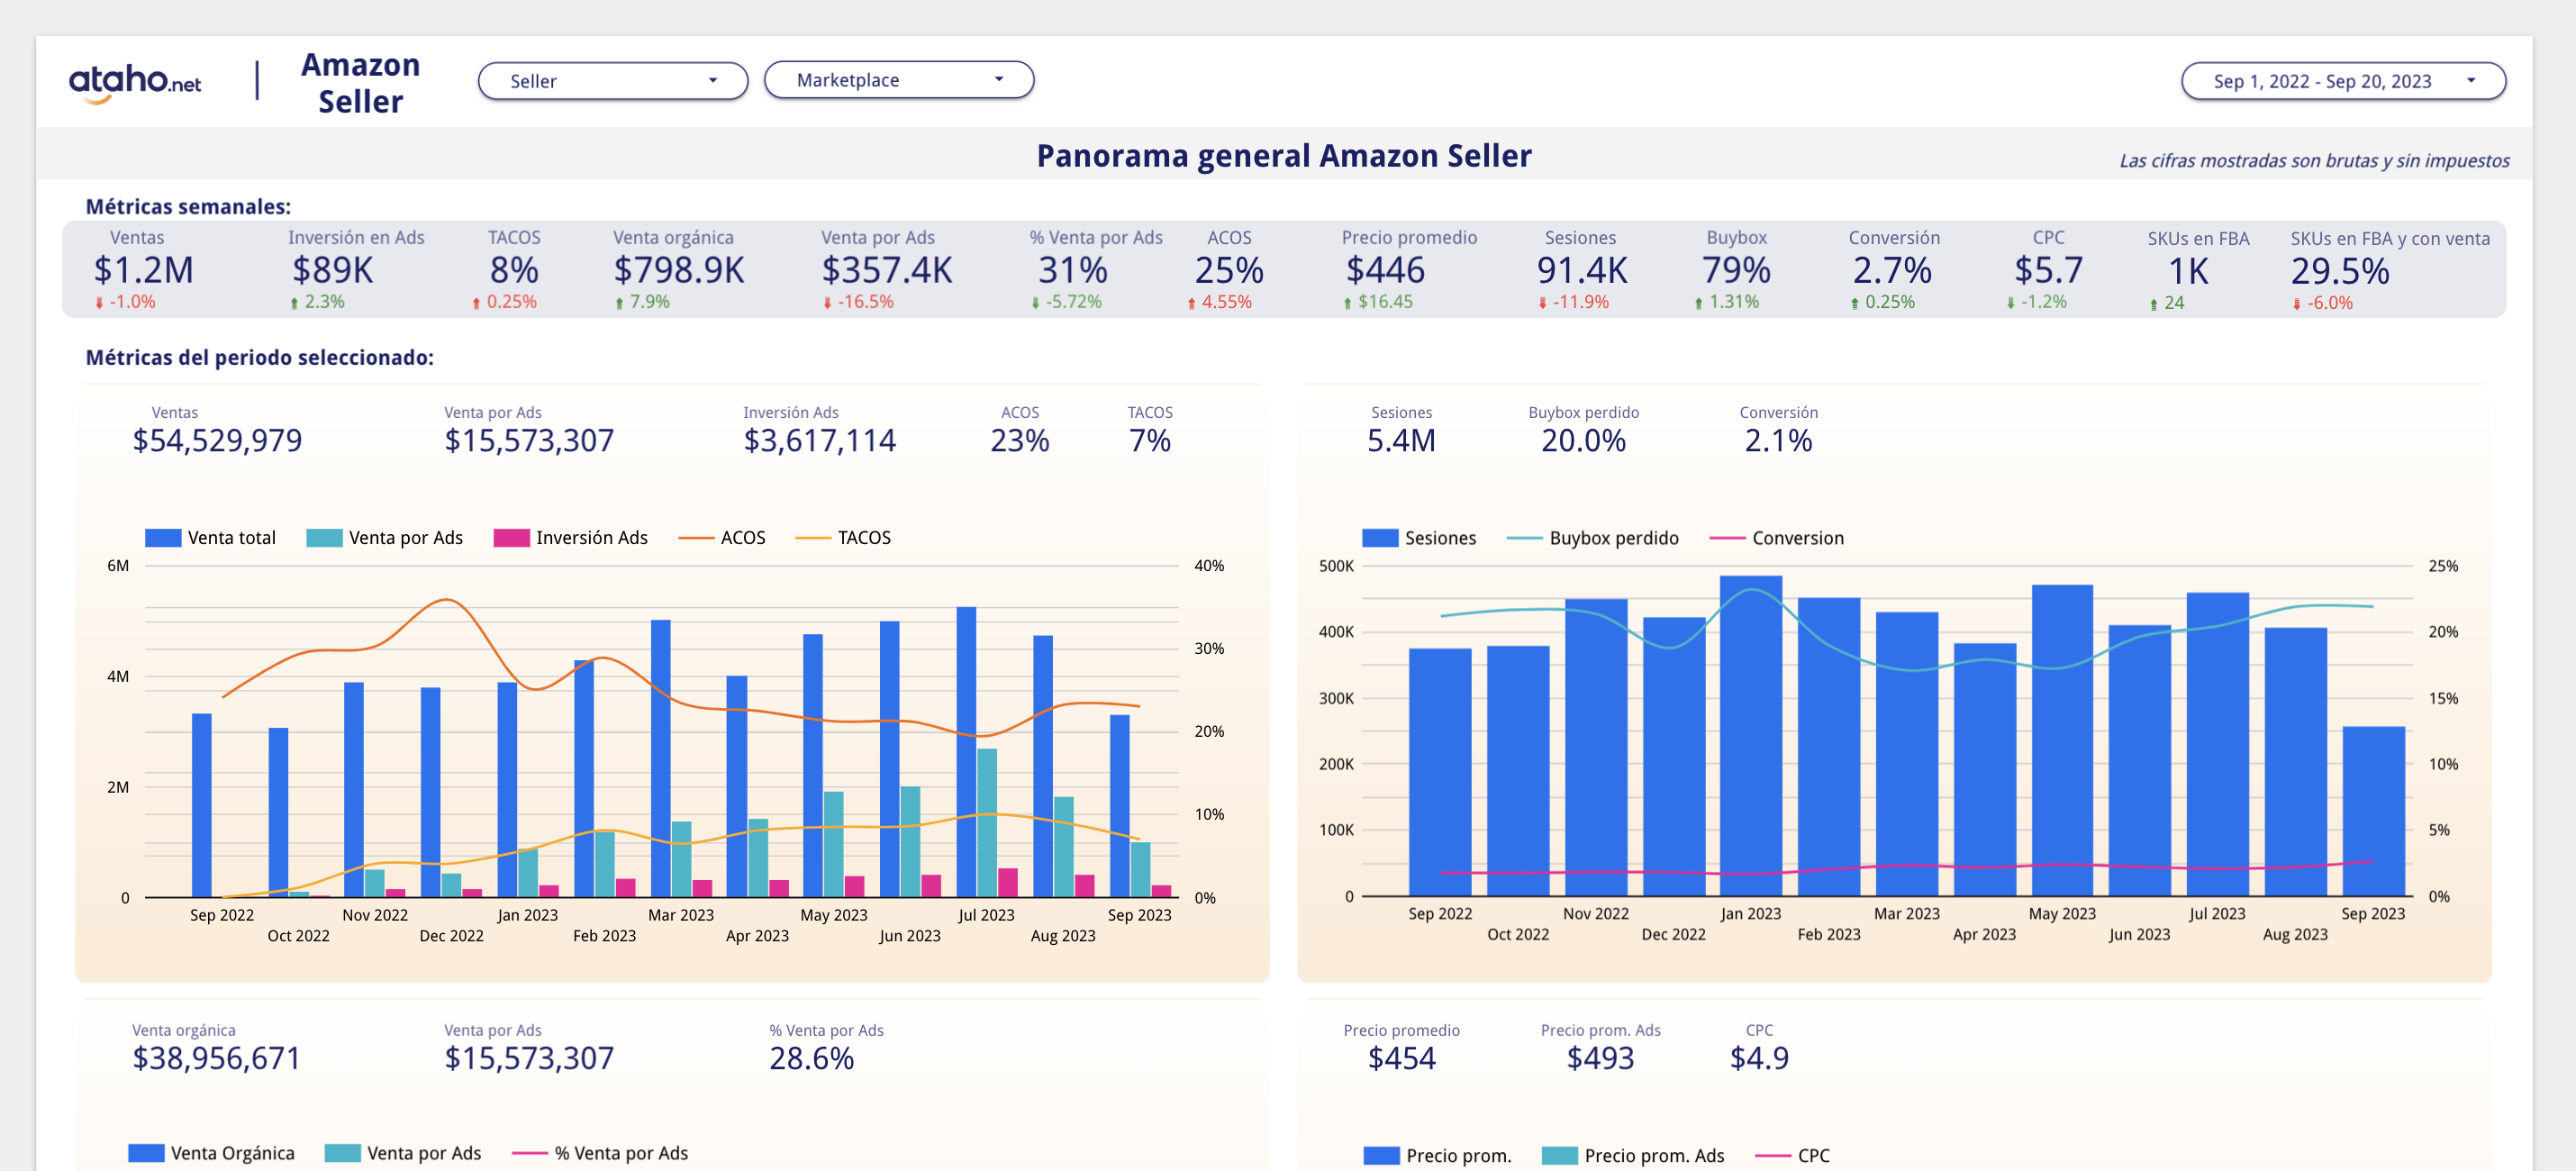Click the Jul 2023 Venta total bar
The image size is (2576, 1171).
966,752
